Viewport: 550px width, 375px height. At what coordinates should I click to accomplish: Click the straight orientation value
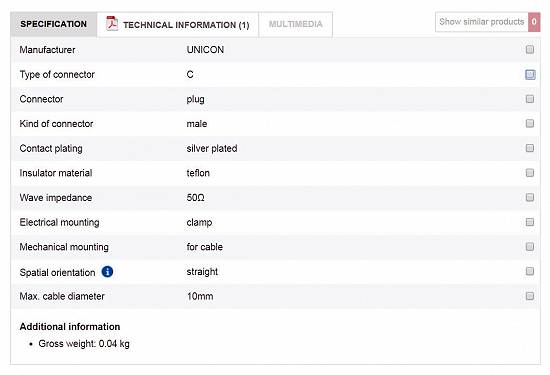coord(202,272)
